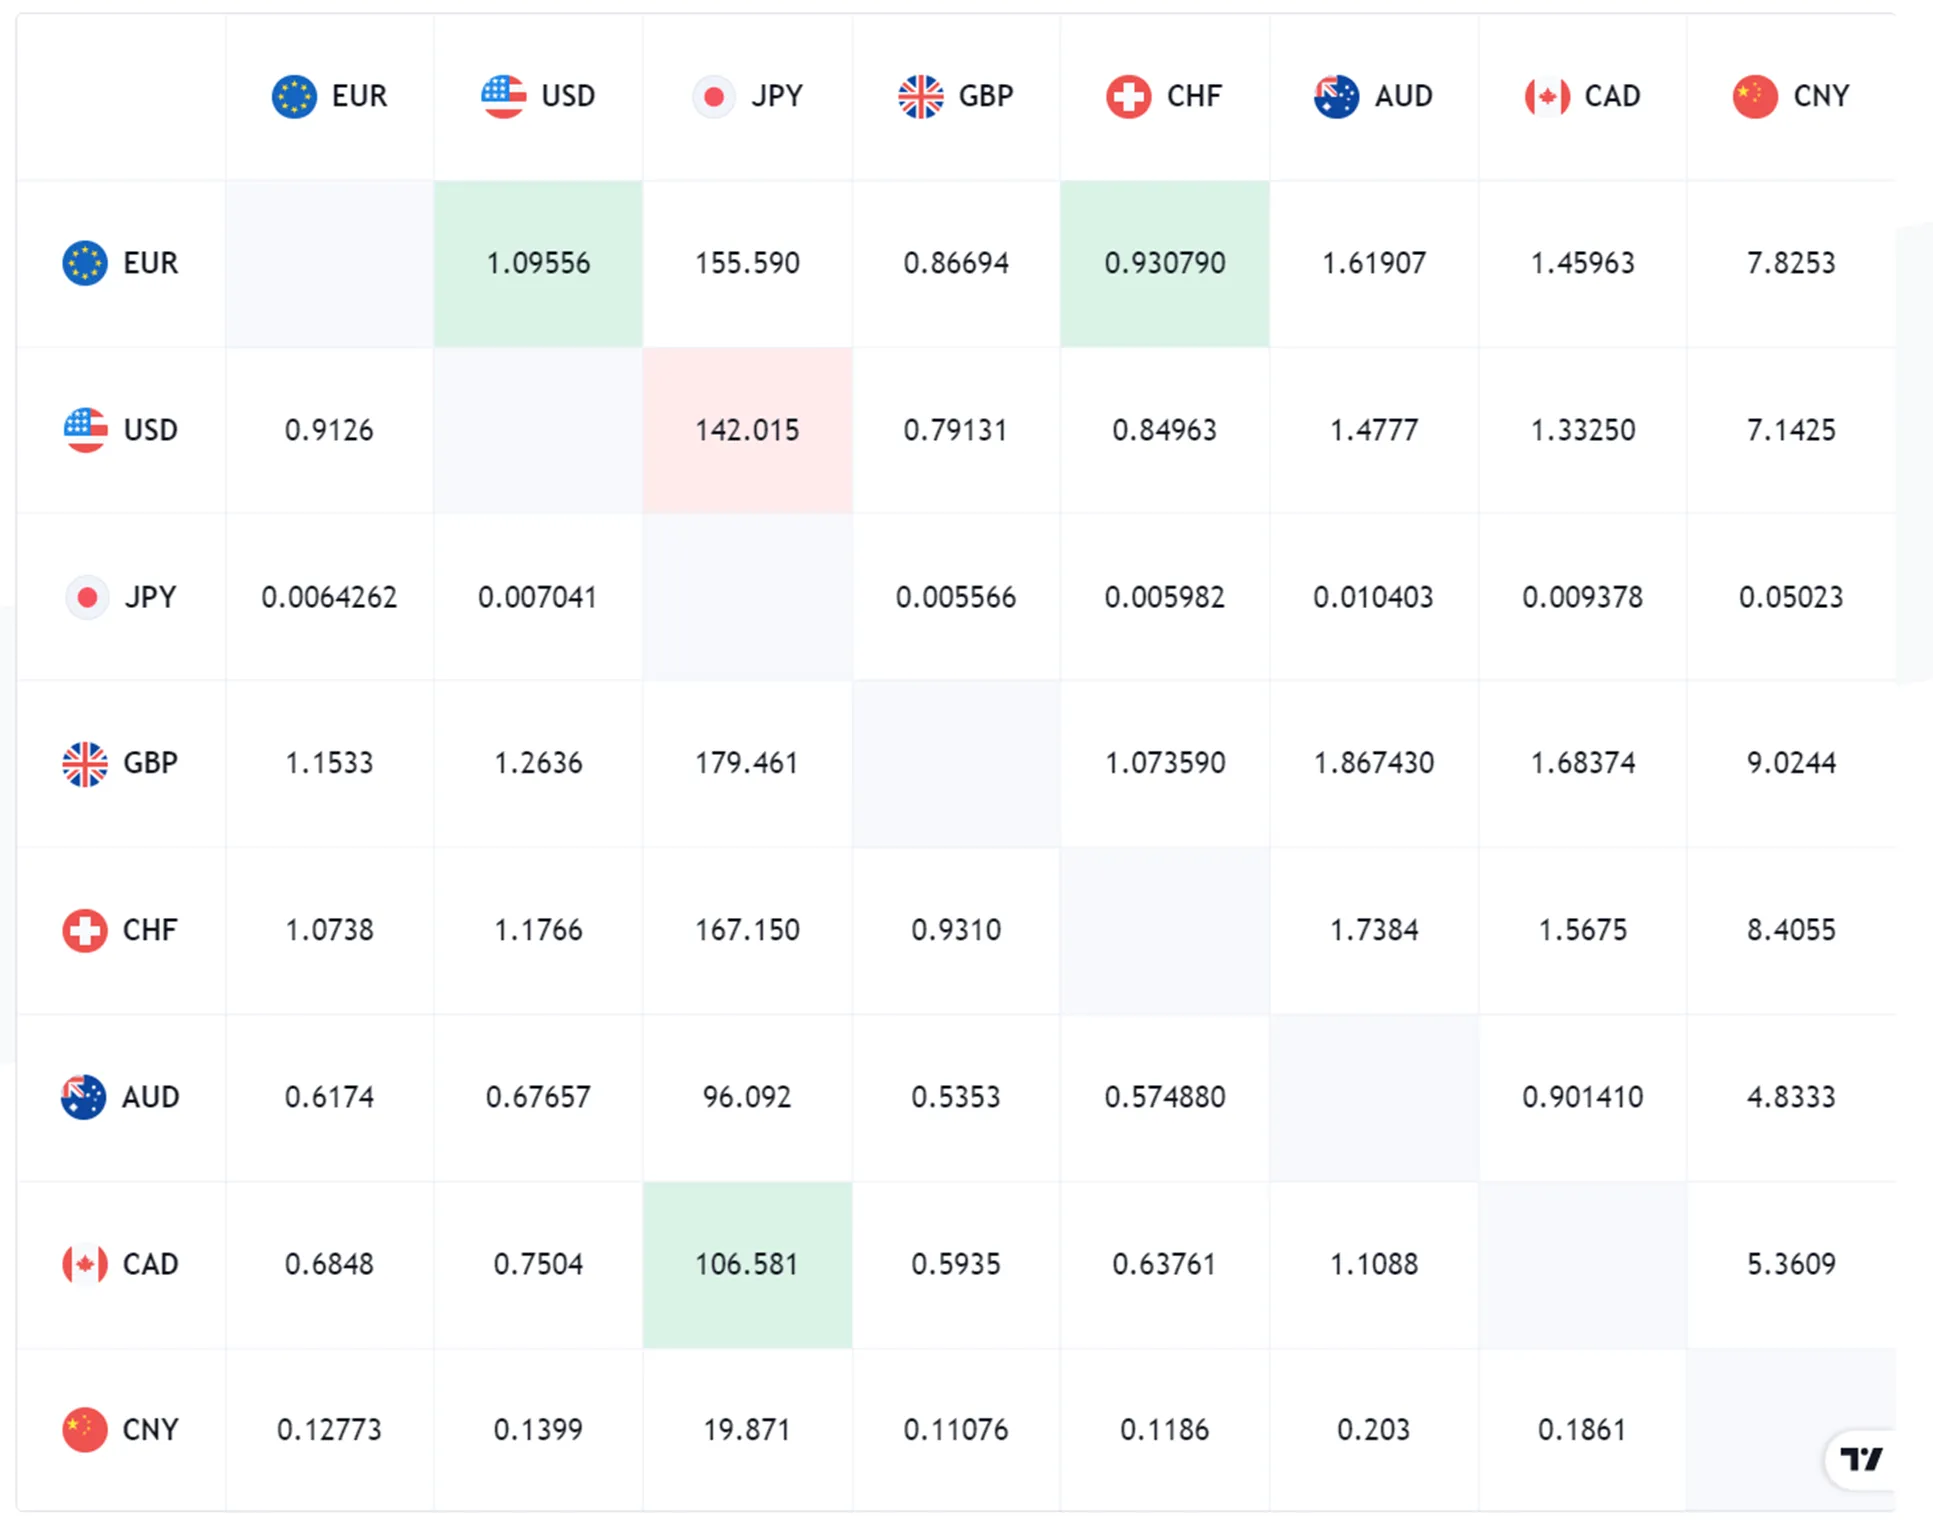Click the GBP/AUD rate 1.867430
The height and width of the screenshot is (1526, 1933).
point(1374,764)
